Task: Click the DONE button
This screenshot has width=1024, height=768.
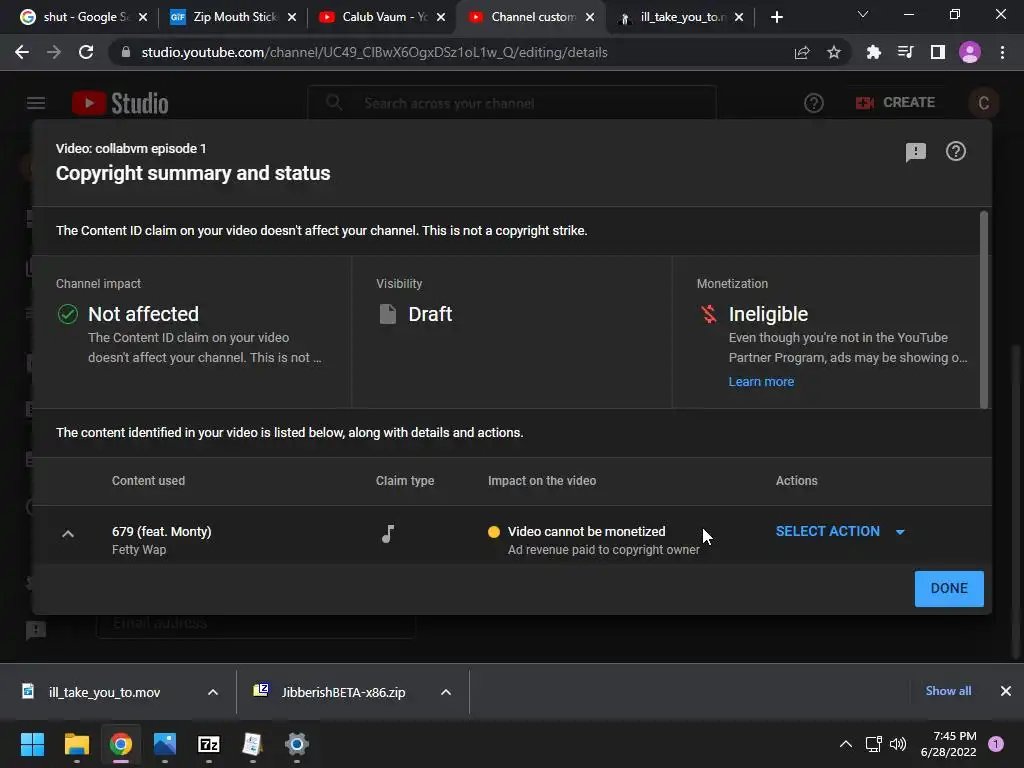Action: (949, 588)
